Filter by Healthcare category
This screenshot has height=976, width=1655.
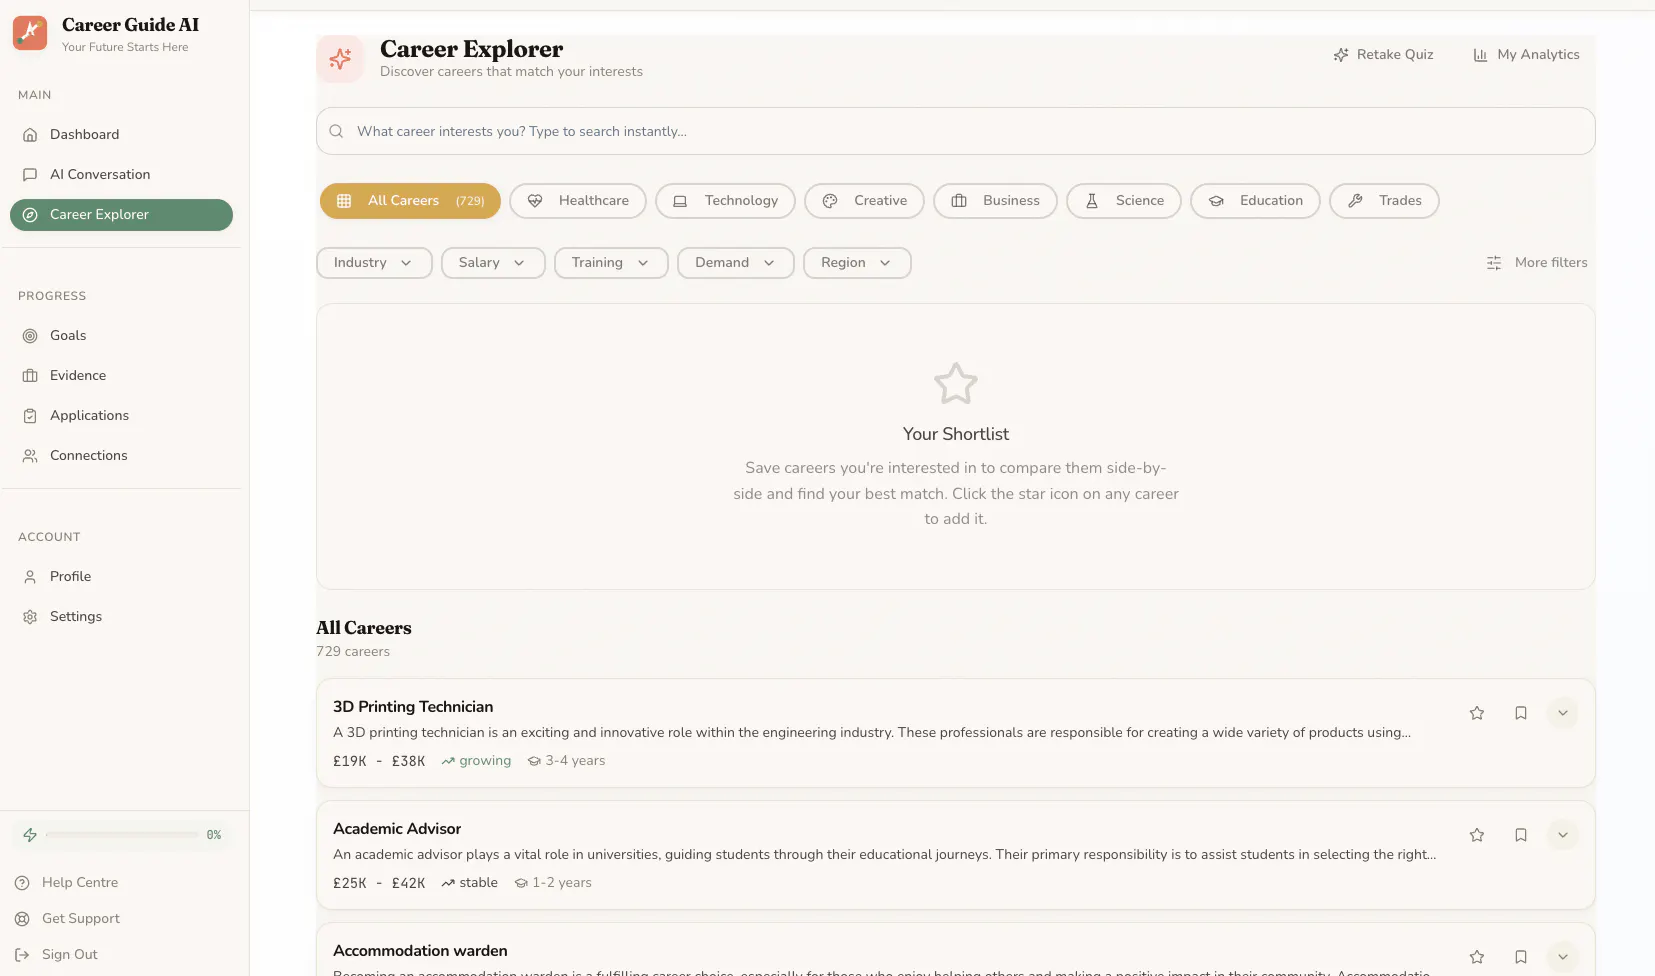(578, 201)
